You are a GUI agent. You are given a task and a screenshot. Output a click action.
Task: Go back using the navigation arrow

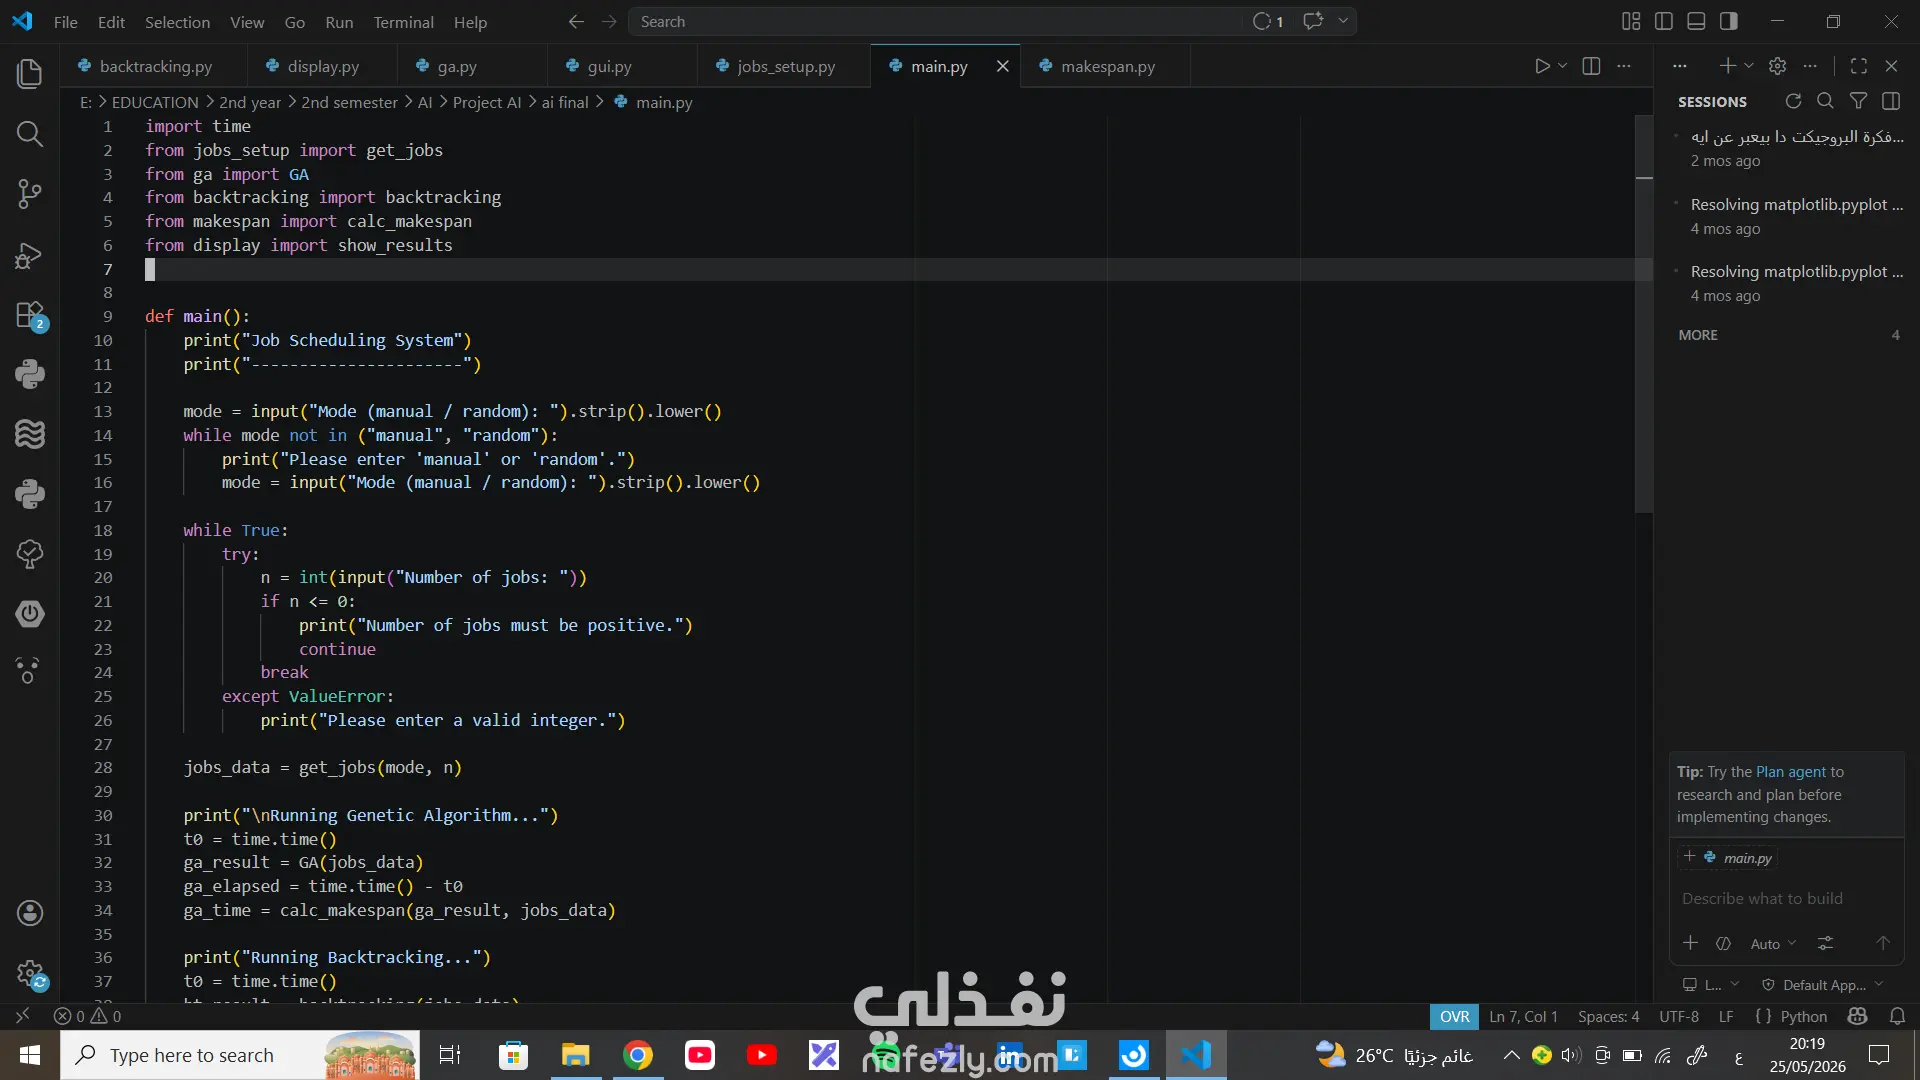click(x=576, y=22)
